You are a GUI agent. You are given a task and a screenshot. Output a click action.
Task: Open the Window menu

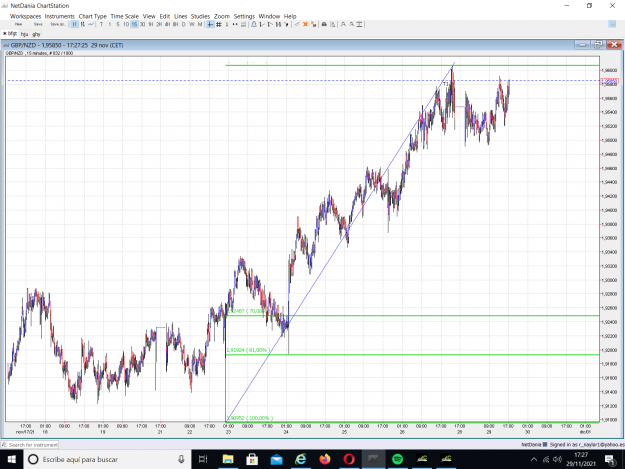point(269,16)
